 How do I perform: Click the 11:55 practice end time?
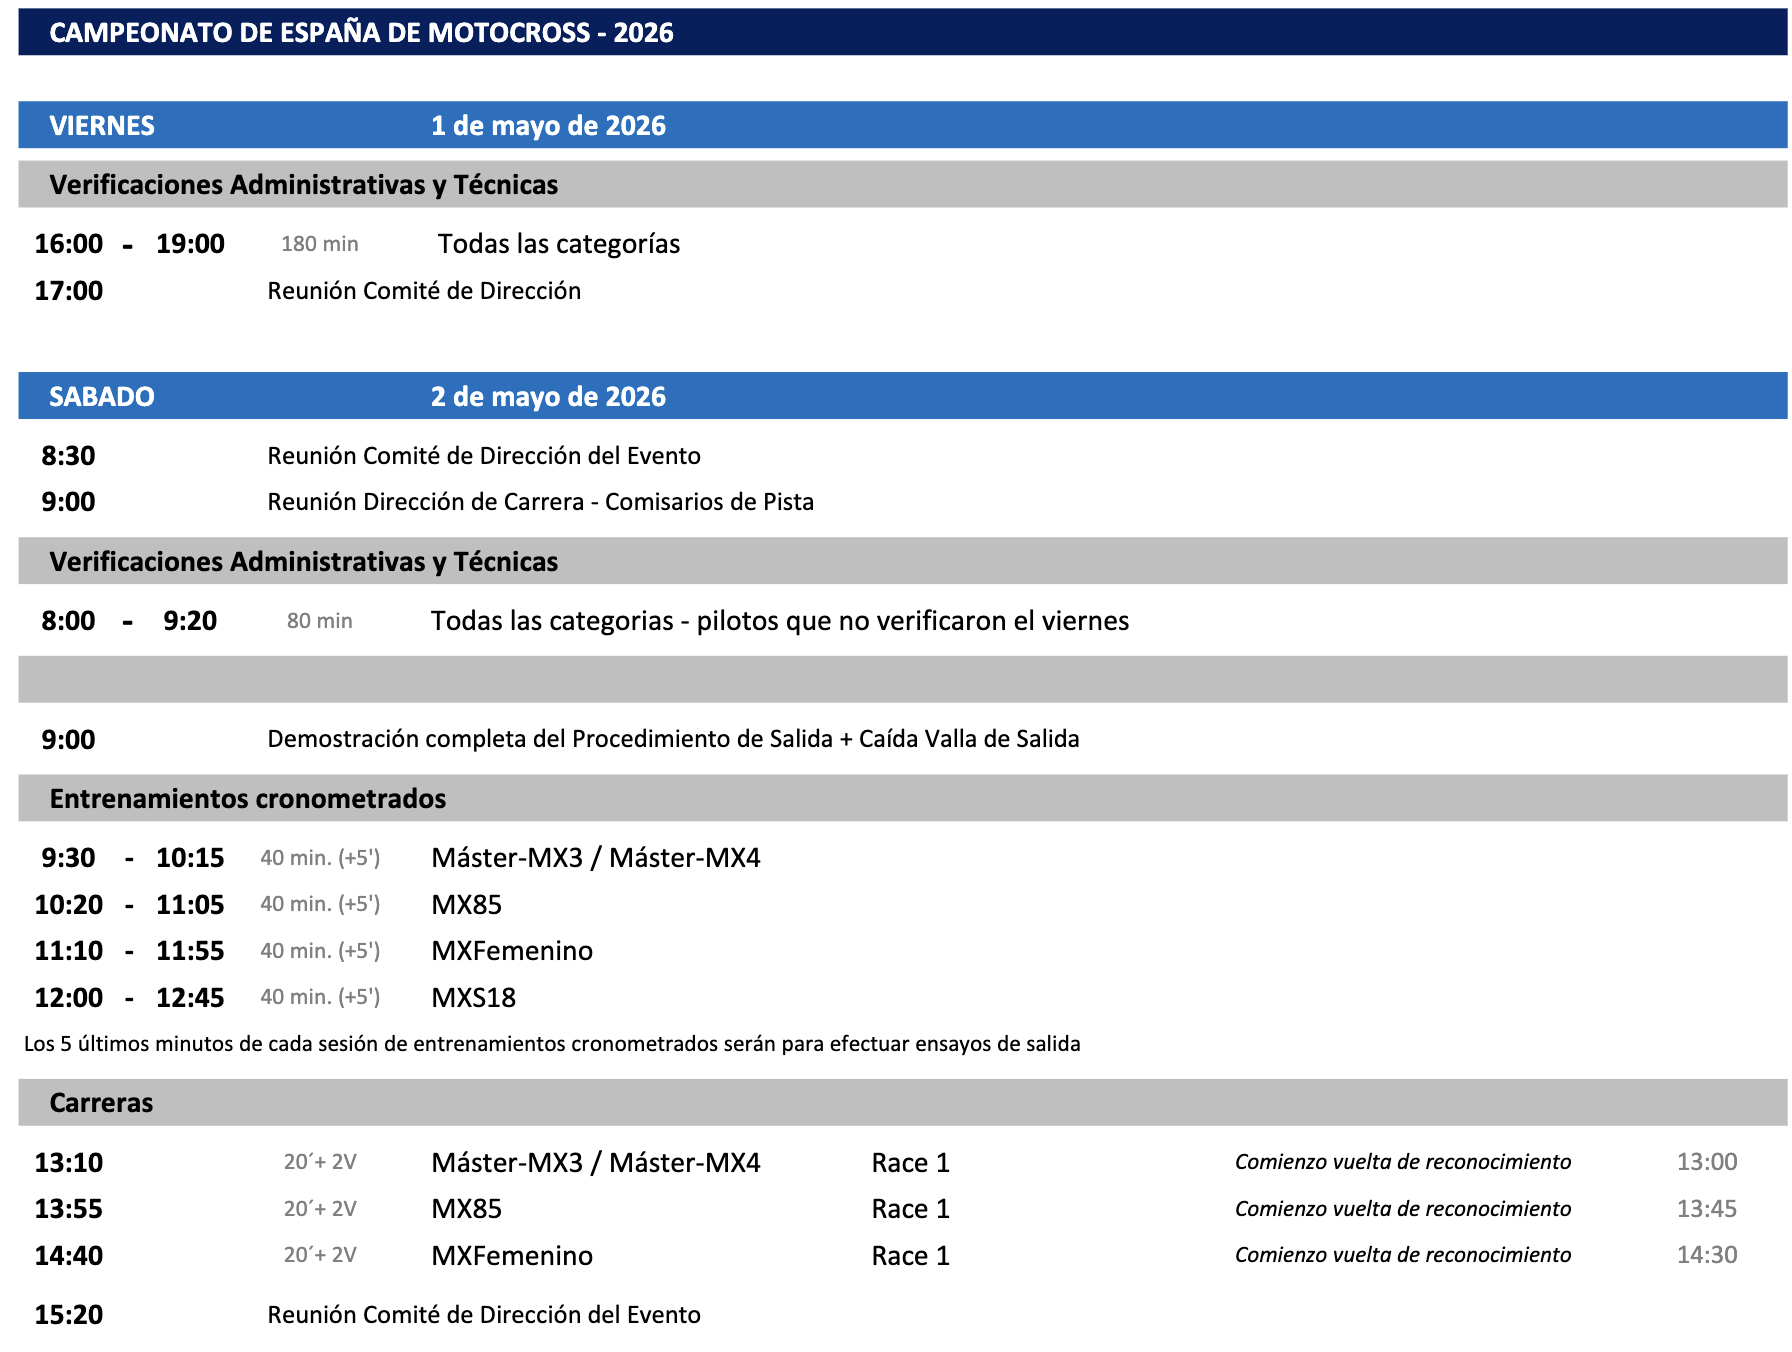pos(190,951)
